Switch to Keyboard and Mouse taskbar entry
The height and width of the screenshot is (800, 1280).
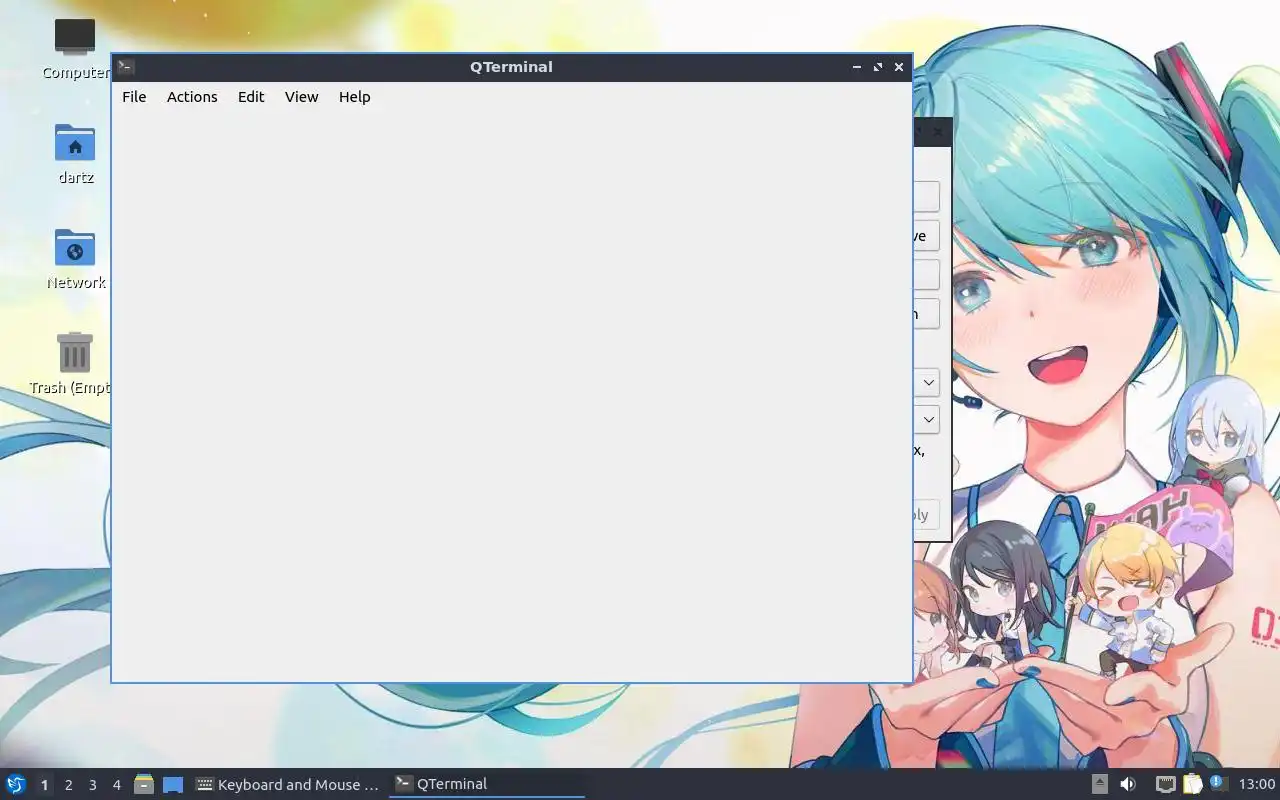click(288, 785)
